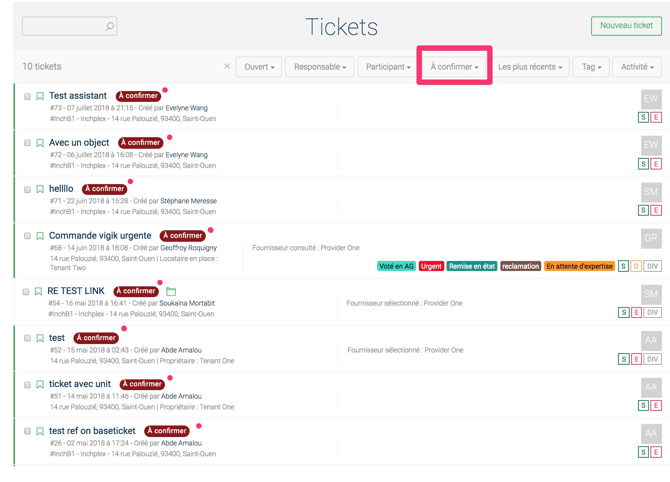Screen dimensions: 670x482
Task: Click the EW avatar on Test assistant
Action: tap(650, 99)
